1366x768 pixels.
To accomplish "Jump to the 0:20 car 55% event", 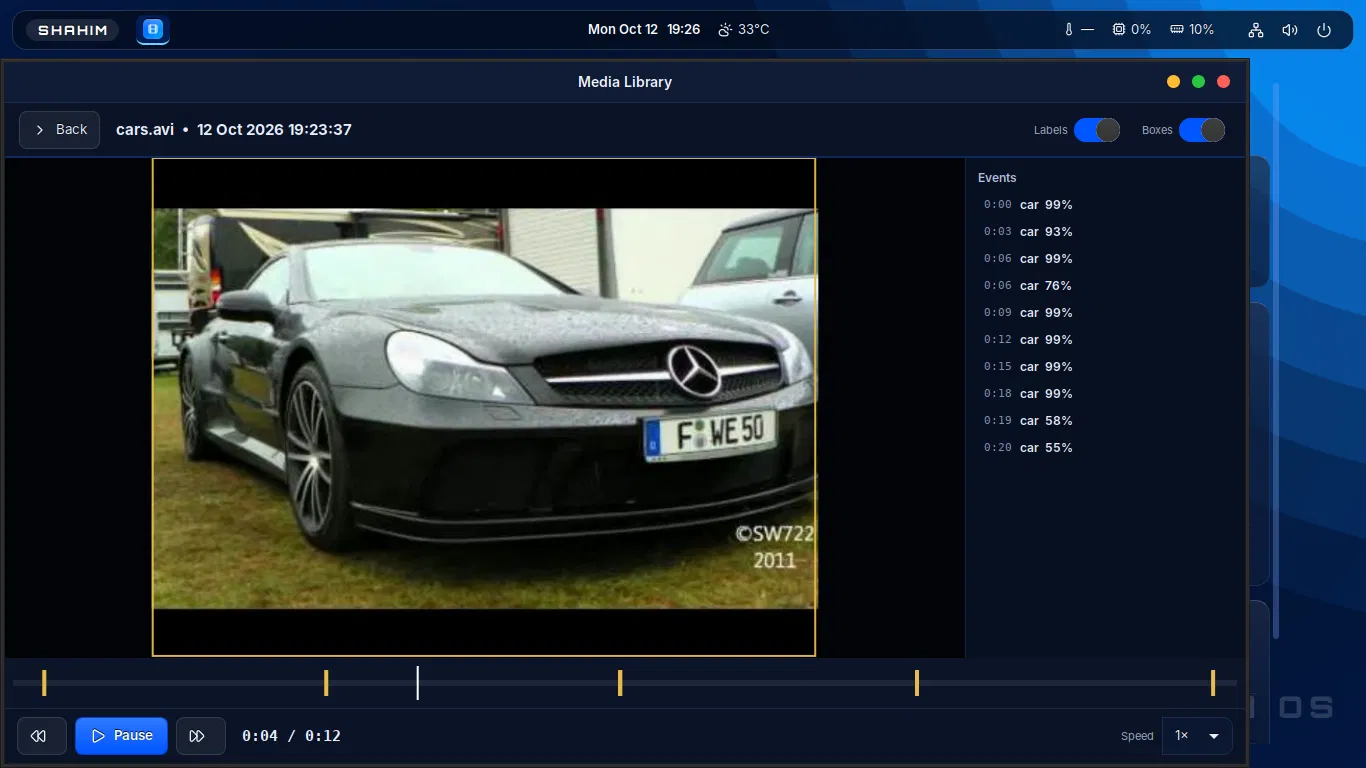I will tap(1028, 448).
